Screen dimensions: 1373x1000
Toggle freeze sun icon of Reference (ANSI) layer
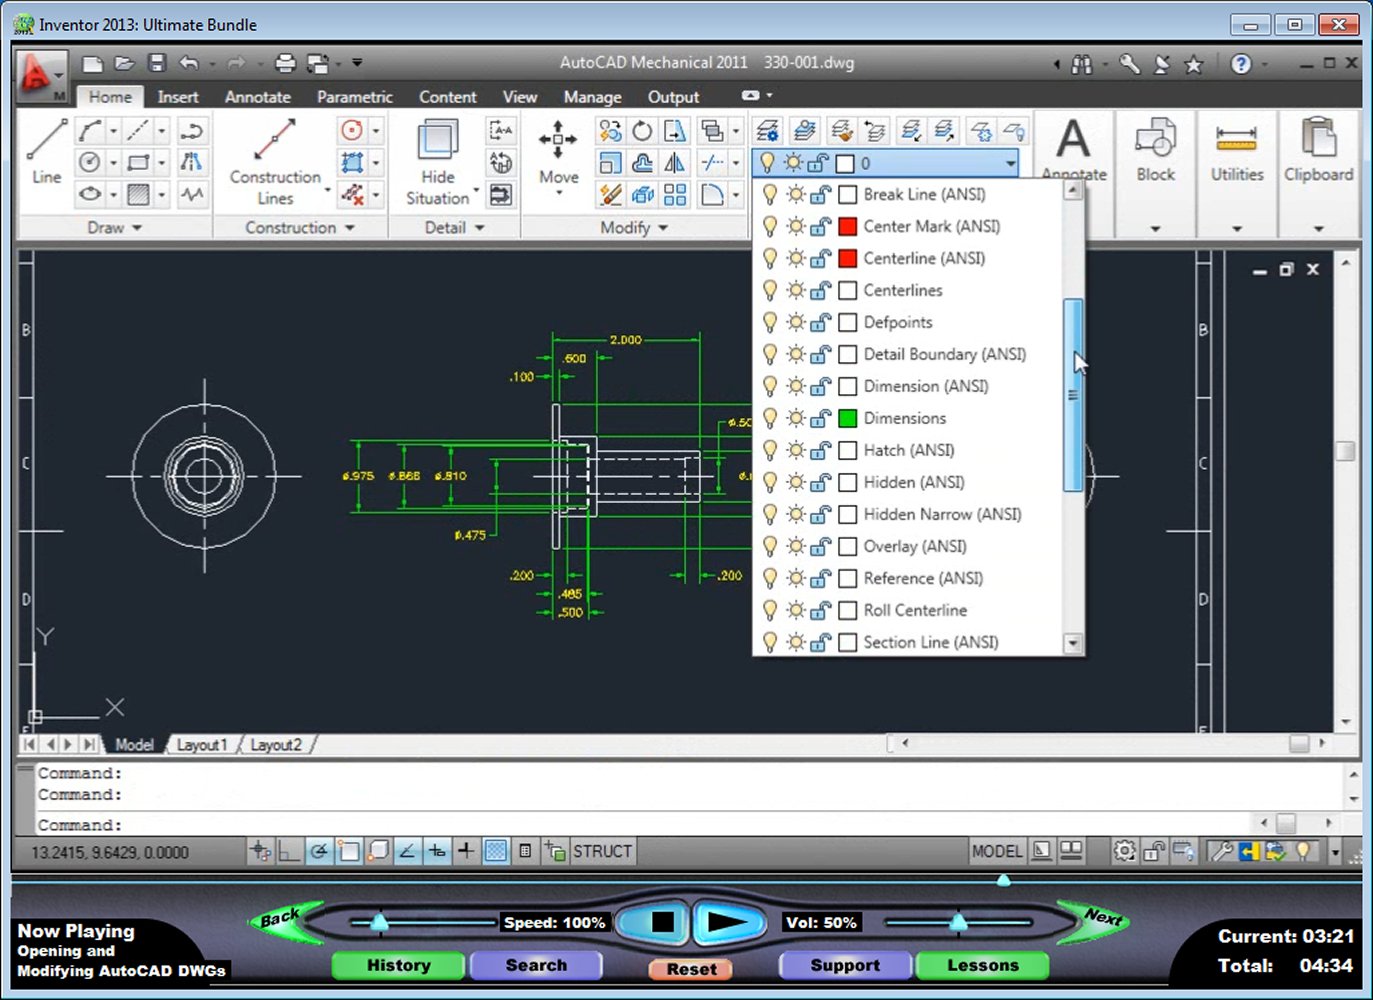(x=795, y=578)
